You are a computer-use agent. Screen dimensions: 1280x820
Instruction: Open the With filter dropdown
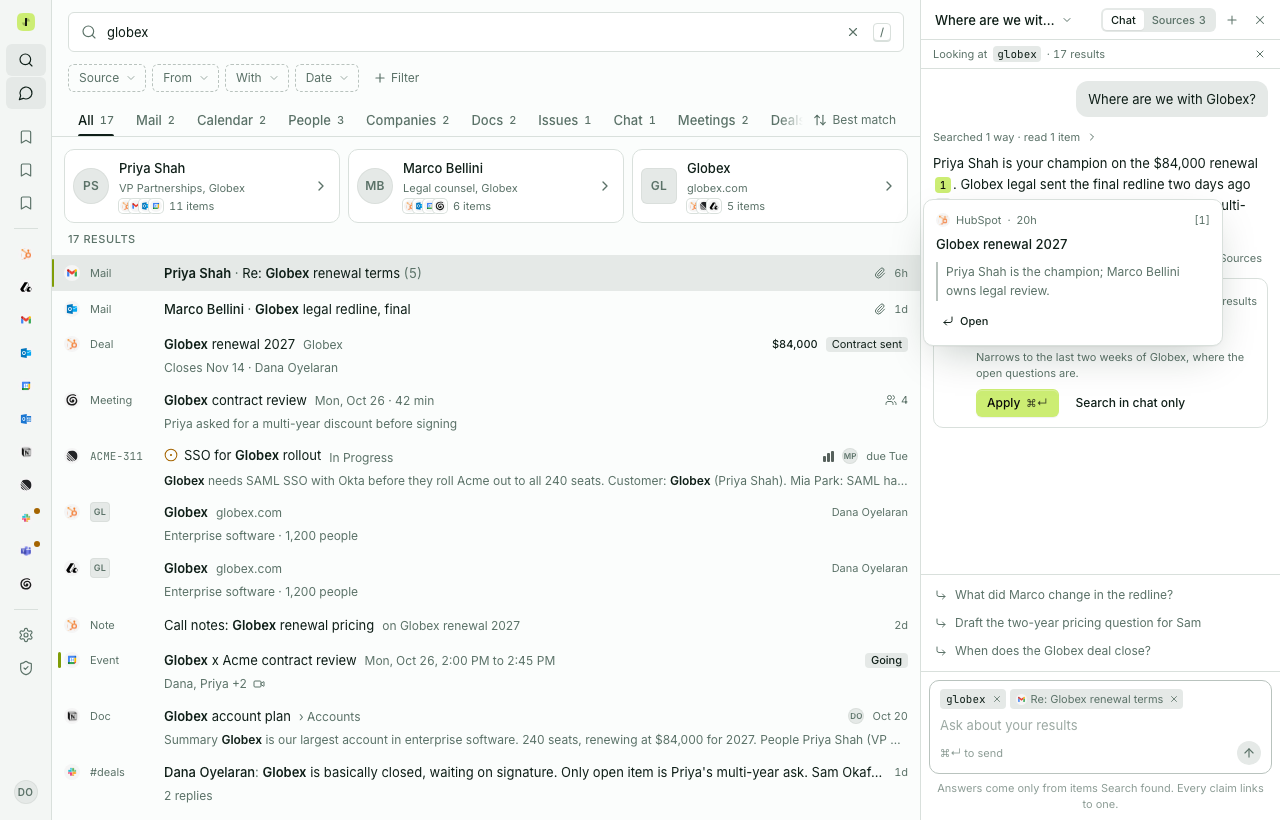point(257,78)
